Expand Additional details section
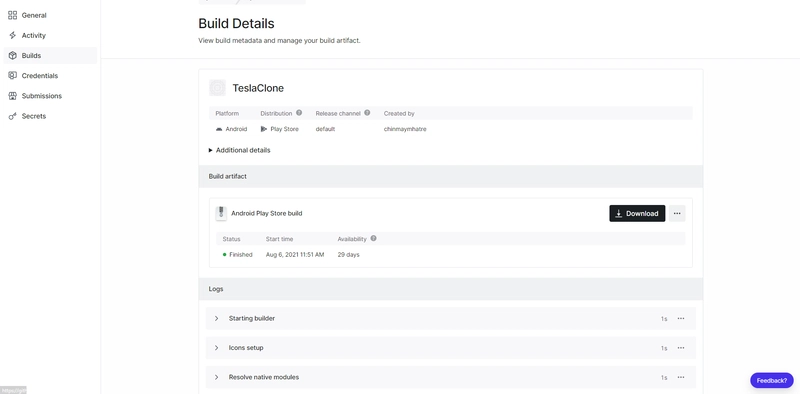Image resolution: width=800 pixels, height=394 pixels. point(240,150)
